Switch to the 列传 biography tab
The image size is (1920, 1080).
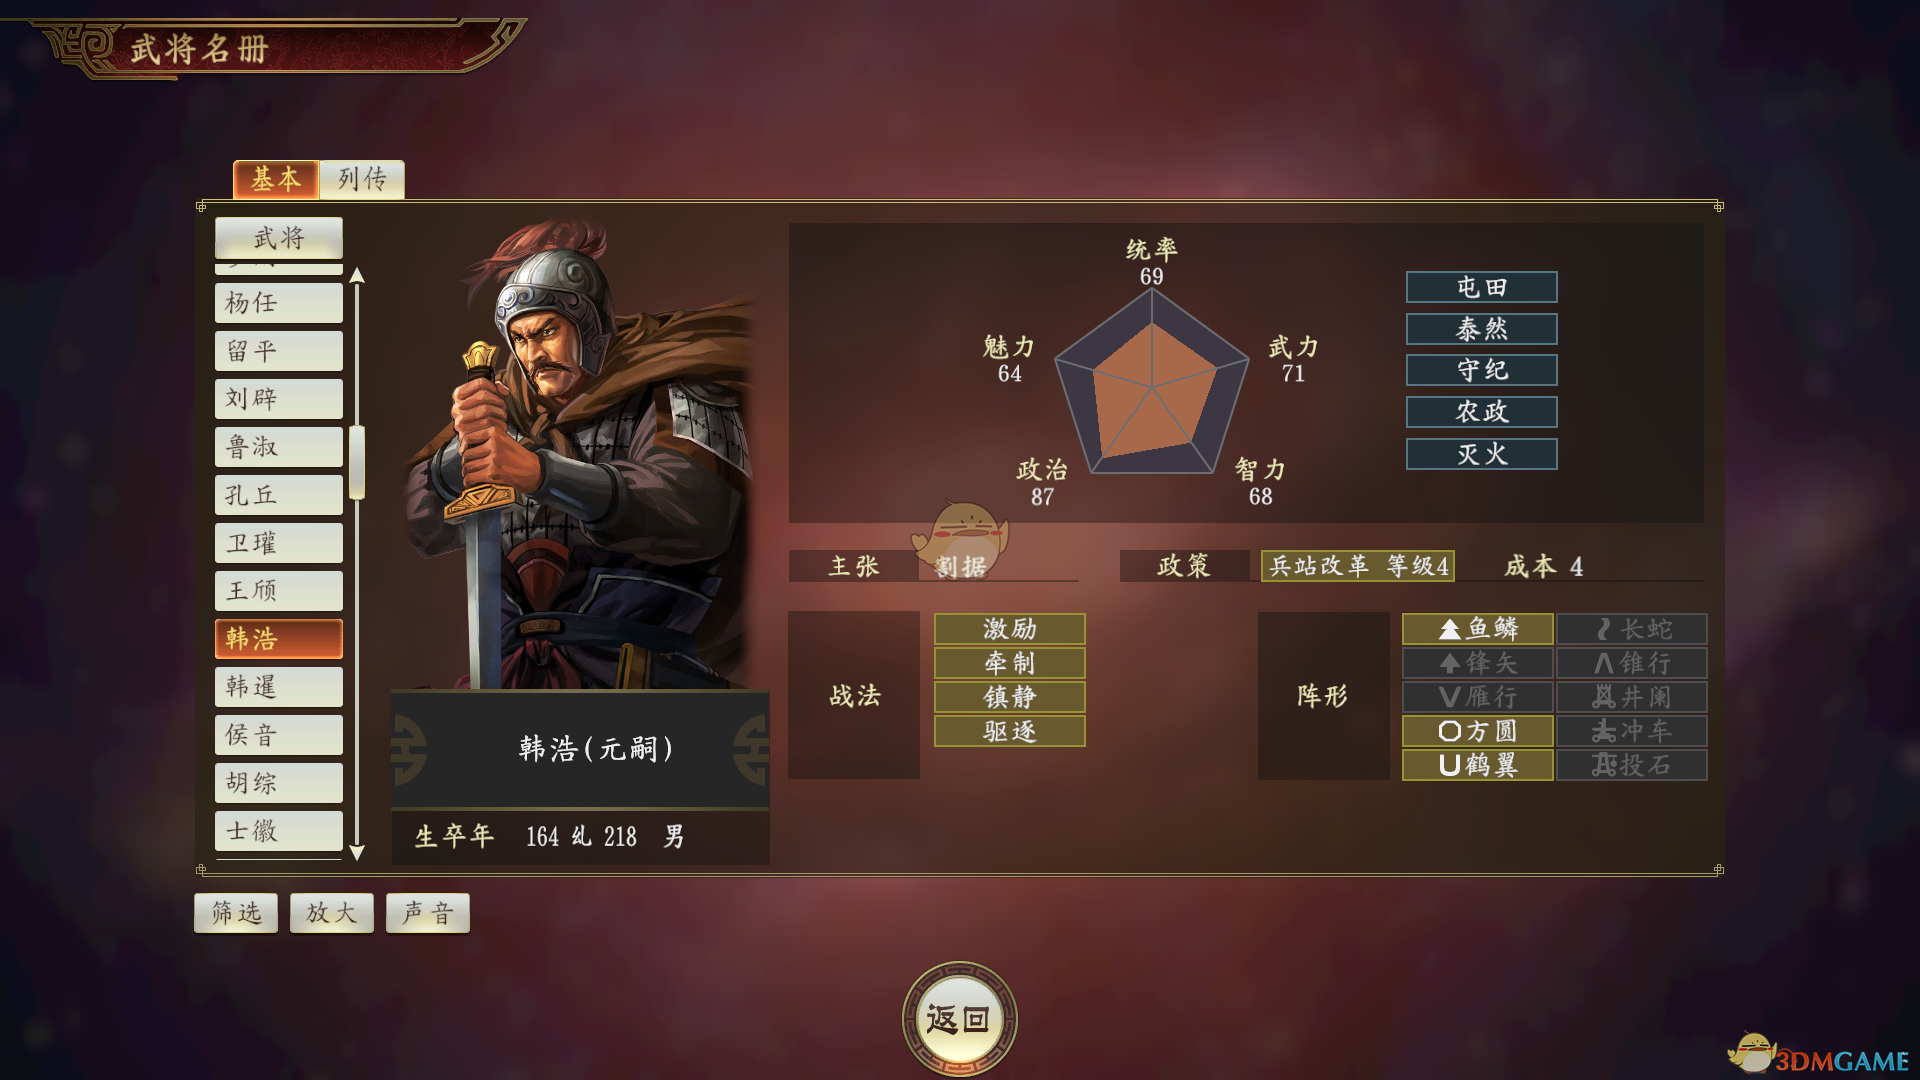(x=362, y=179)
